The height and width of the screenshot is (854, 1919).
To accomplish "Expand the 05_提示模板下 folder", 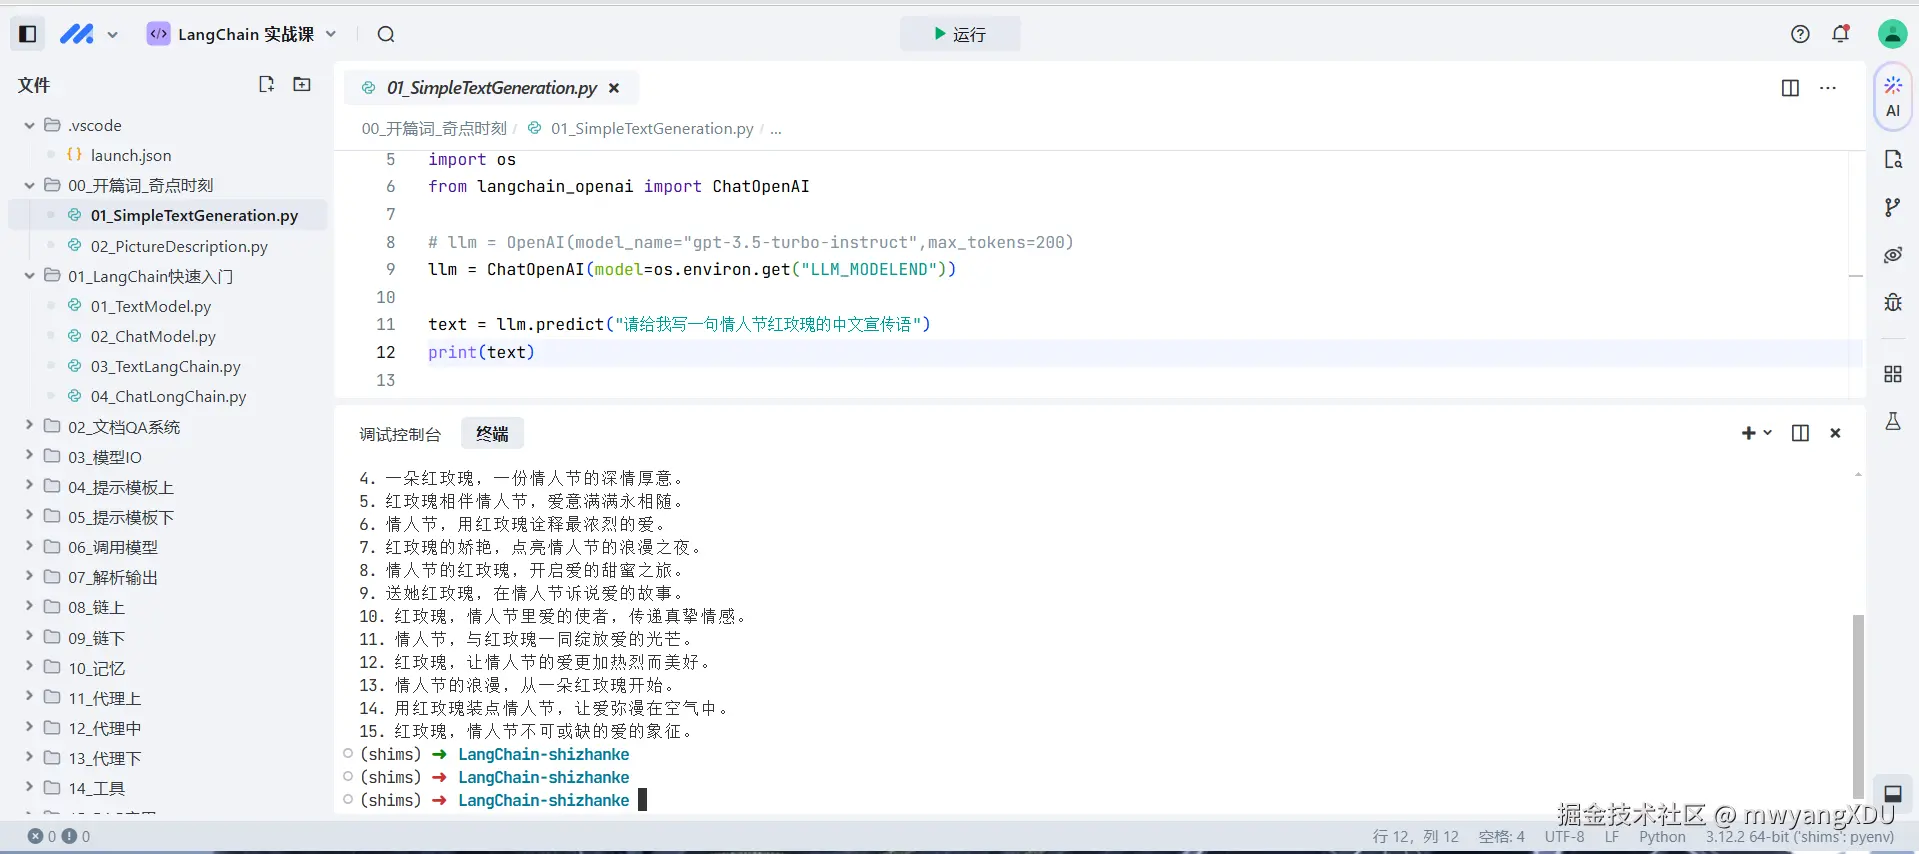I will [x=29, y=516].
